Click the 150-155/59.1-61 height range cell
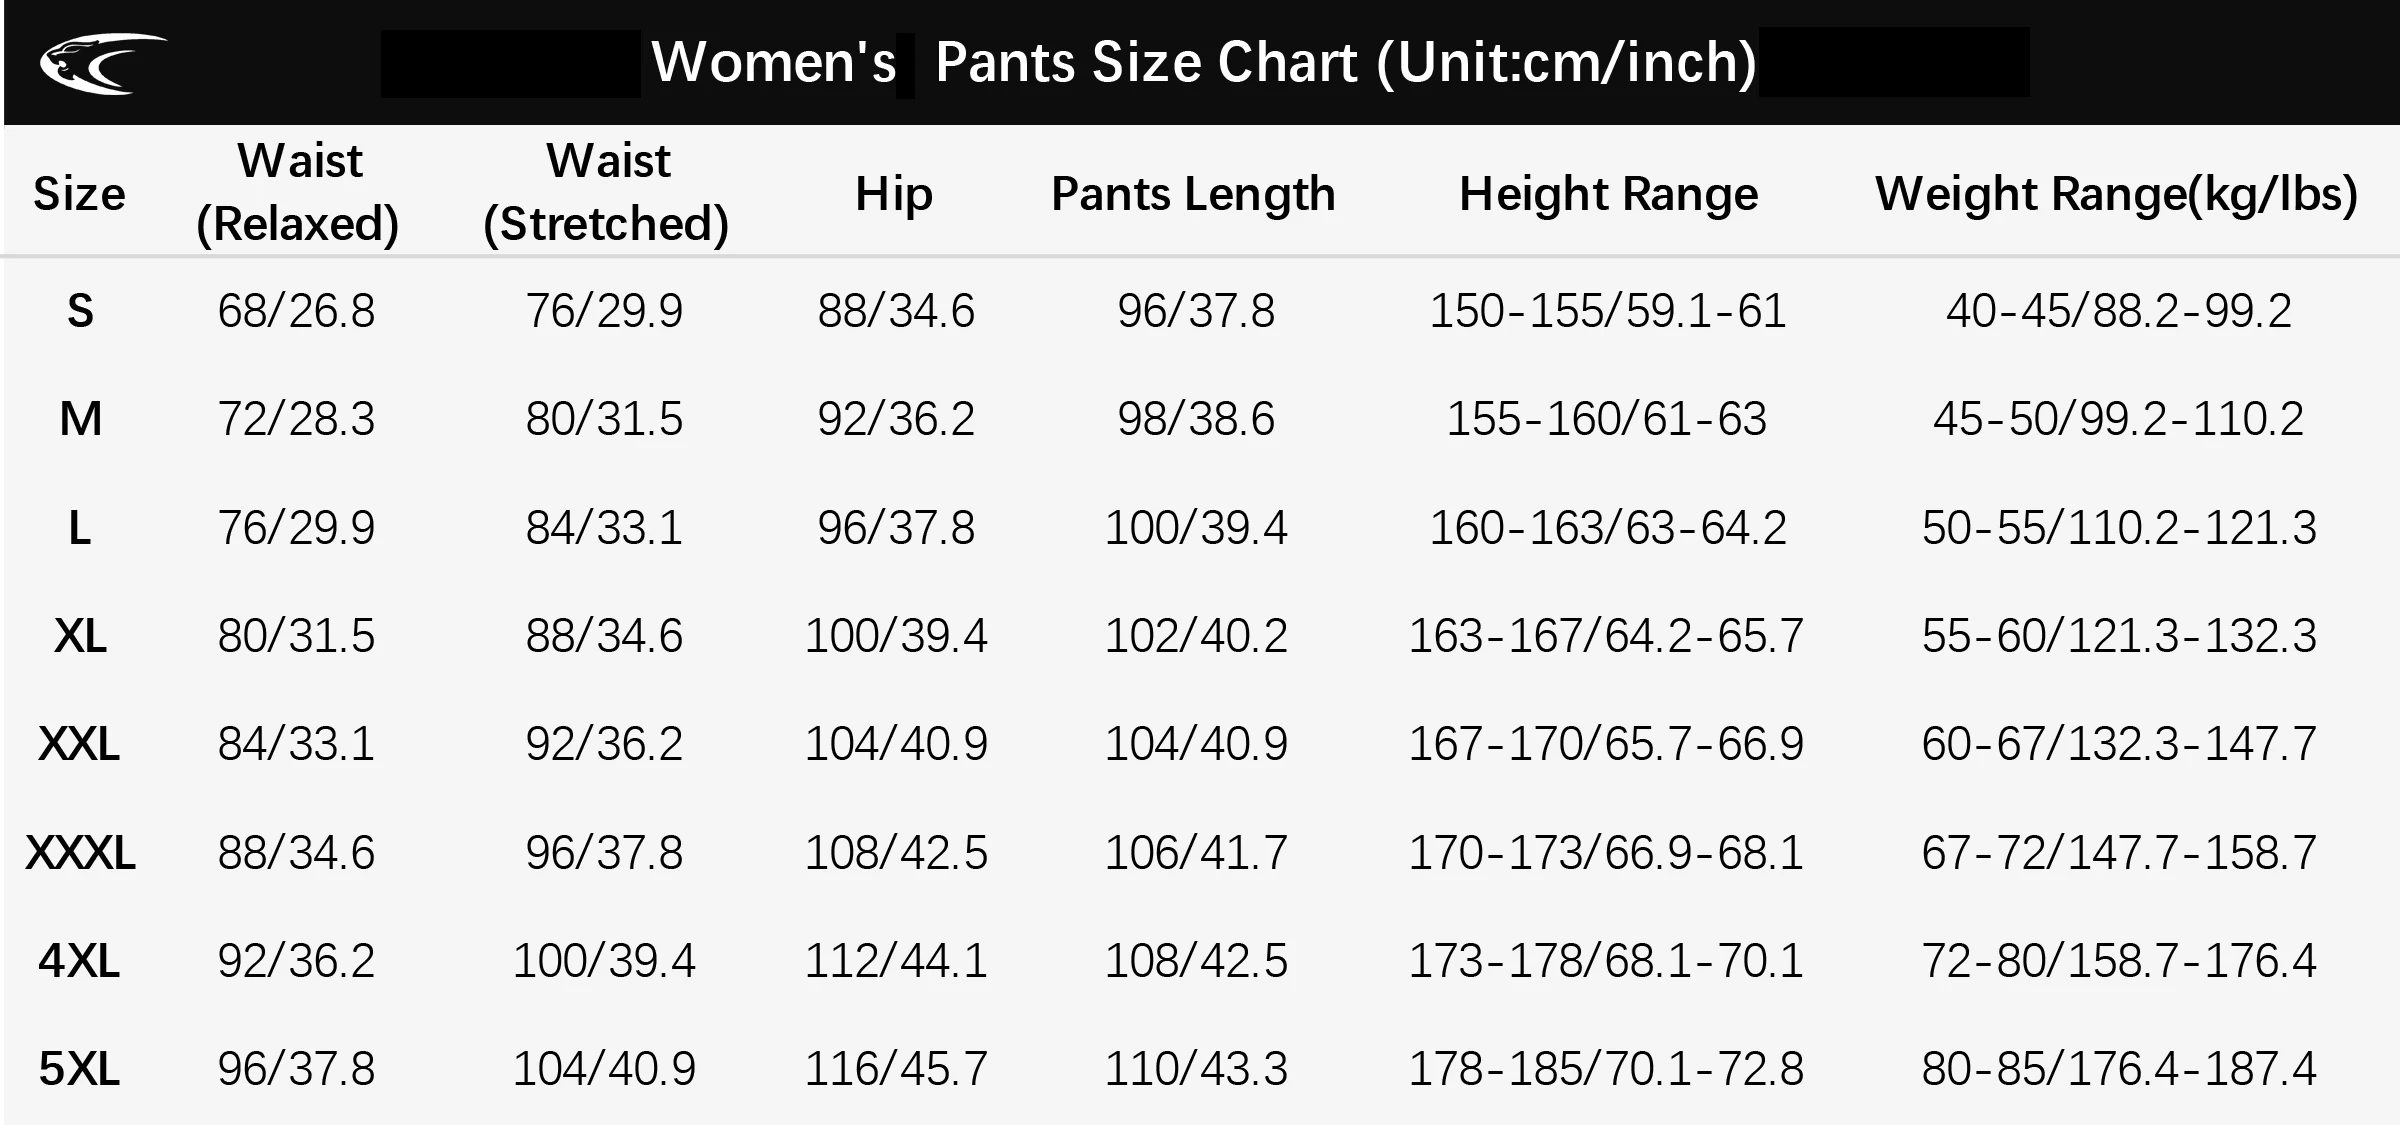2400x1125 pixels. coord(1607,311)
